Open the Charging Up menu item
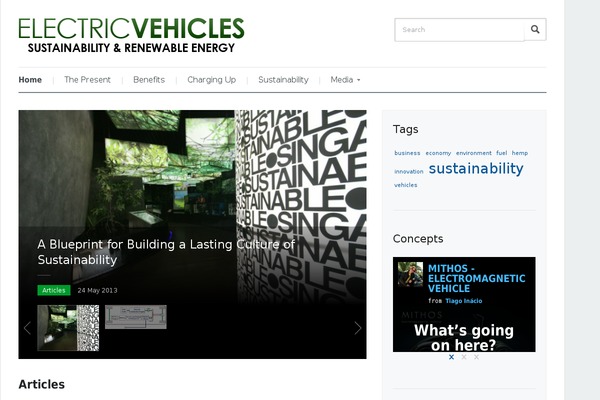Screen dimensions: 600x400 tap(212, 80)
